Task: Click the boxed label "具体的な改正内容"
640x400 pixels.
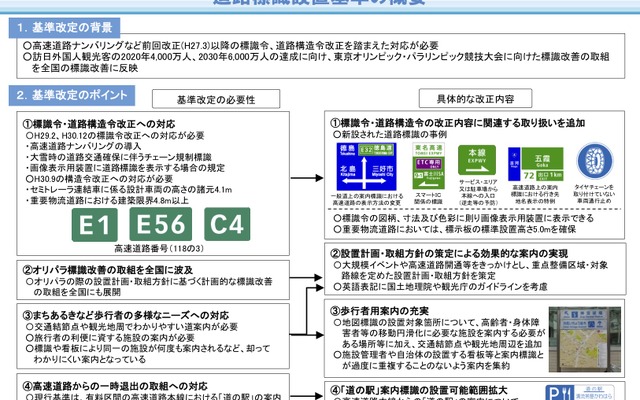Action: point(476,98)
